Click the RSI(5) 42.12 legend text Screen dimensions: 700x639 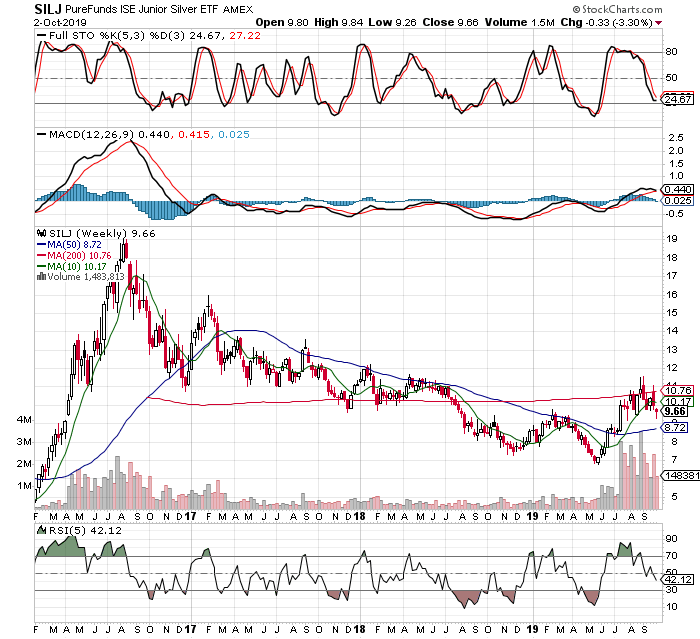(x=85, y=530)
